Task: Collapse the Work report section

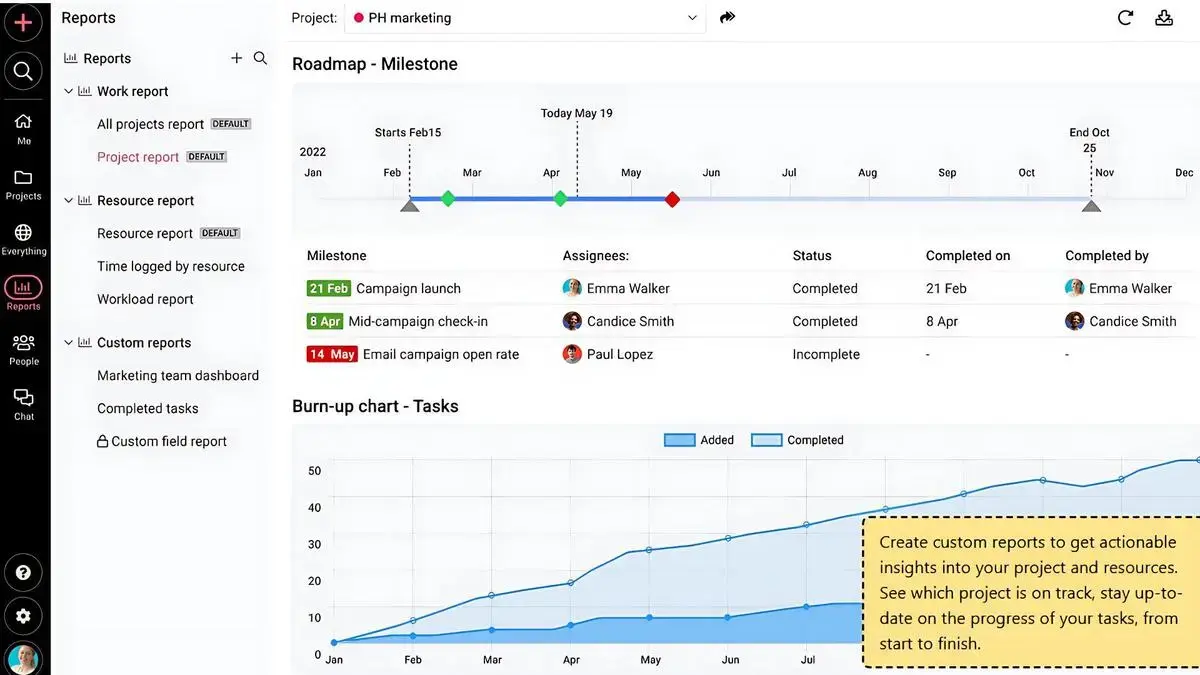Action: pyautogui.click(x=69, y=91)
